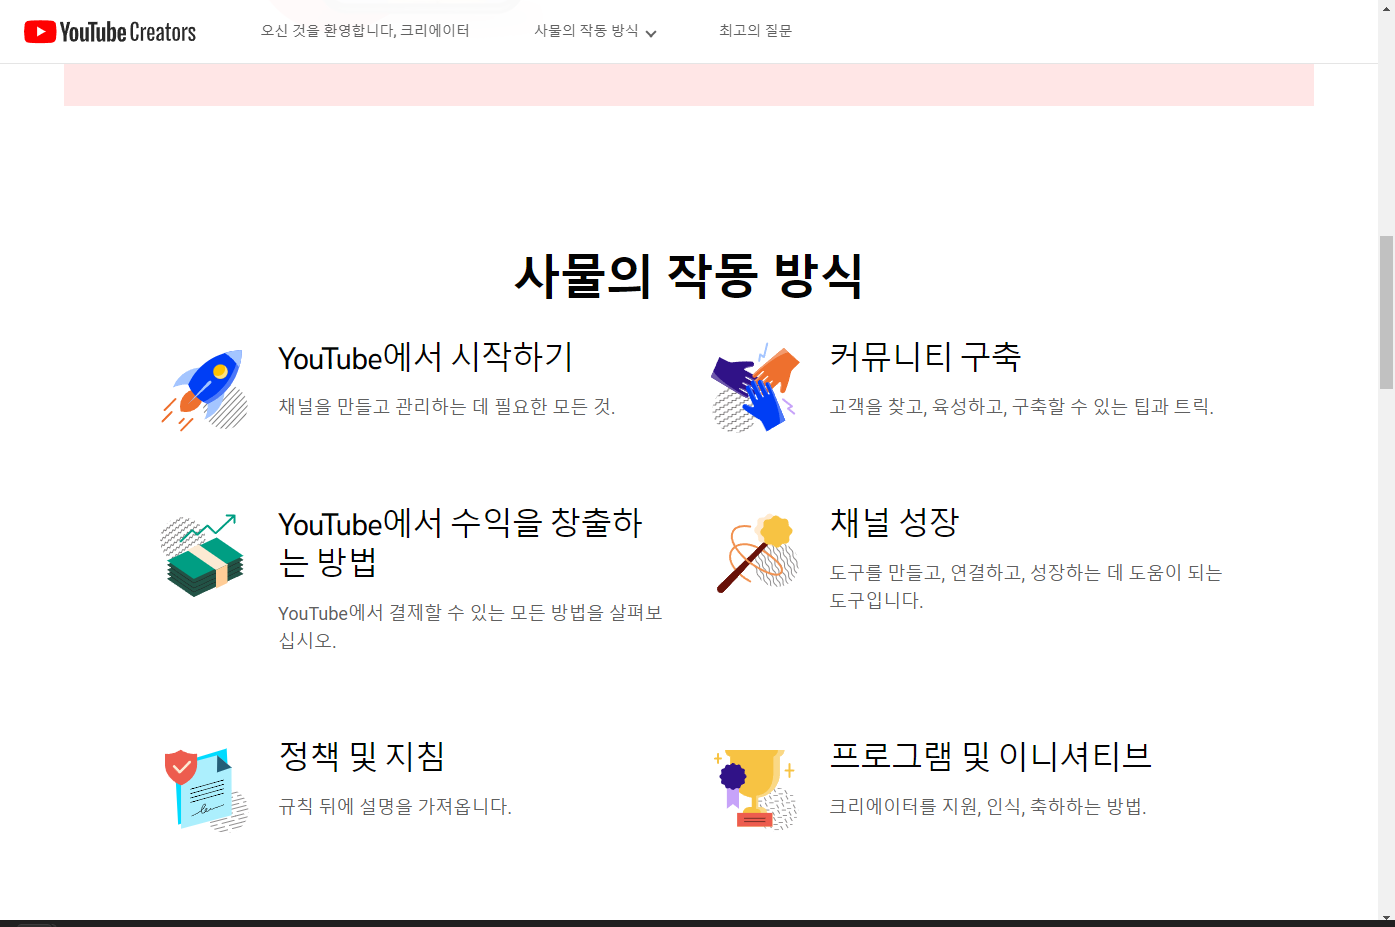Click the magic wand icon for 채널 성장

[758, 553]
